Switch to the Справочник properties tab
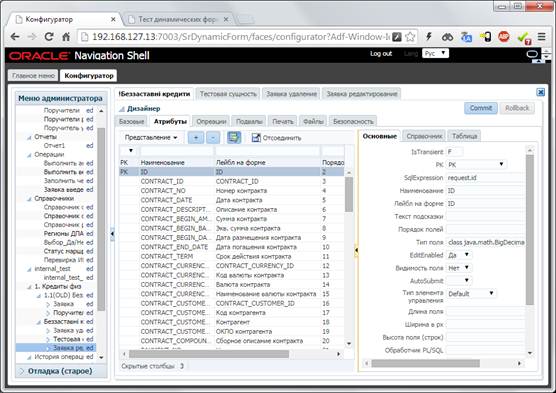Viewport: 556px width, 393px height. (424, 136)
